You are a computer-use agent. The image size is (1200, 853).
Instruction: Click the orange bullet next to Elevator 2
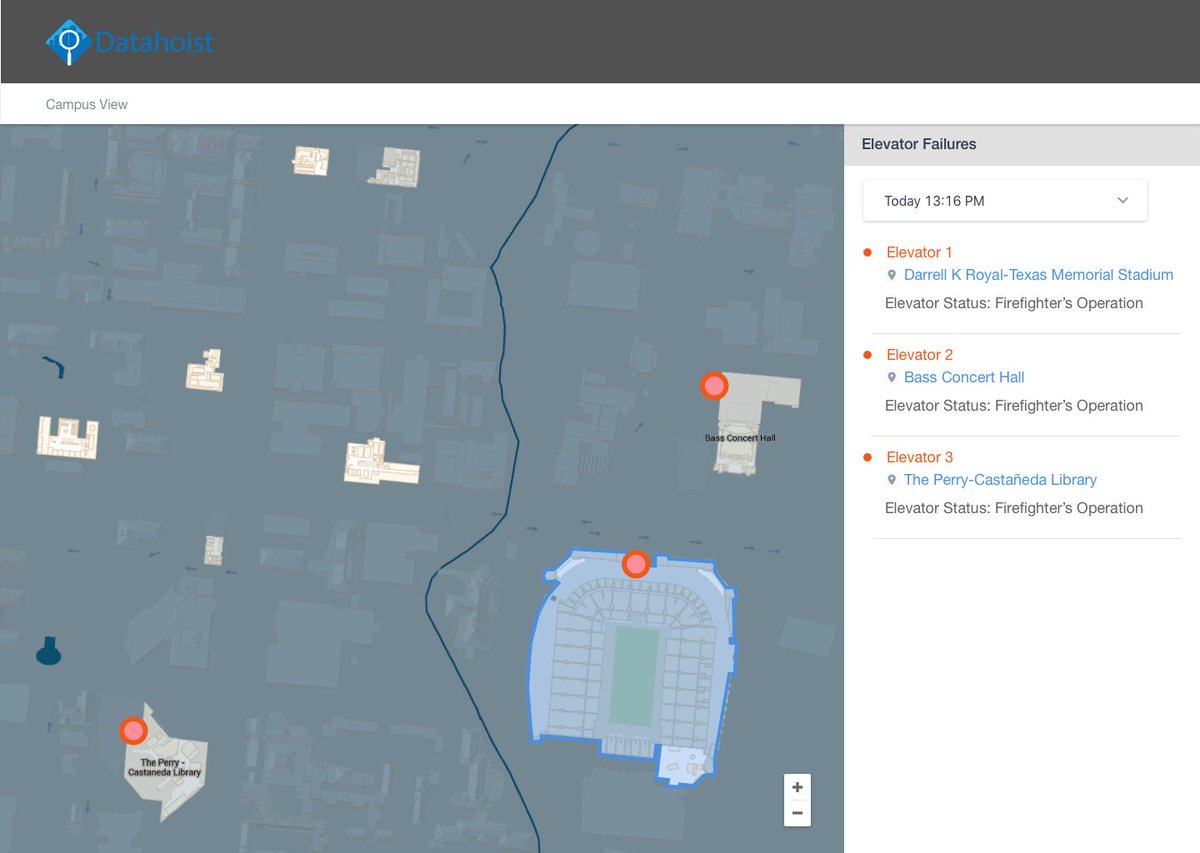[x=867, y=355]
